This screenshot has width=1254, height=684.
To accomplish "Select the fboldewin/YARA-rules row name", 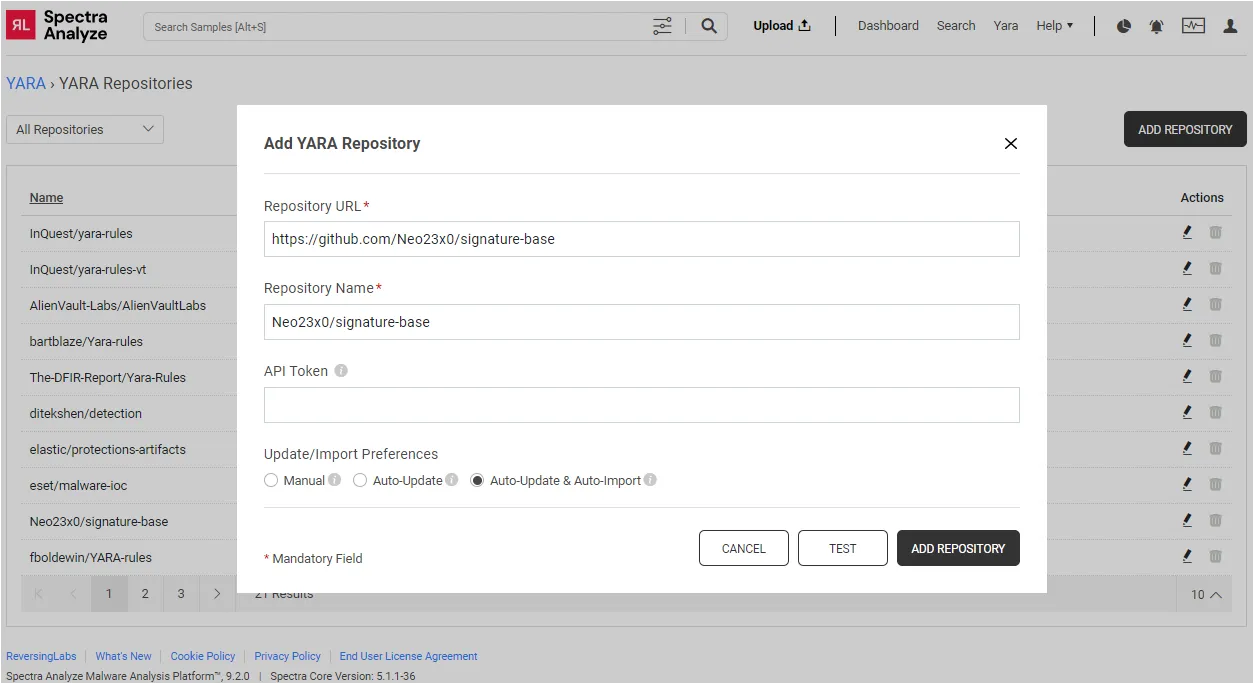I will pos(90,557).
